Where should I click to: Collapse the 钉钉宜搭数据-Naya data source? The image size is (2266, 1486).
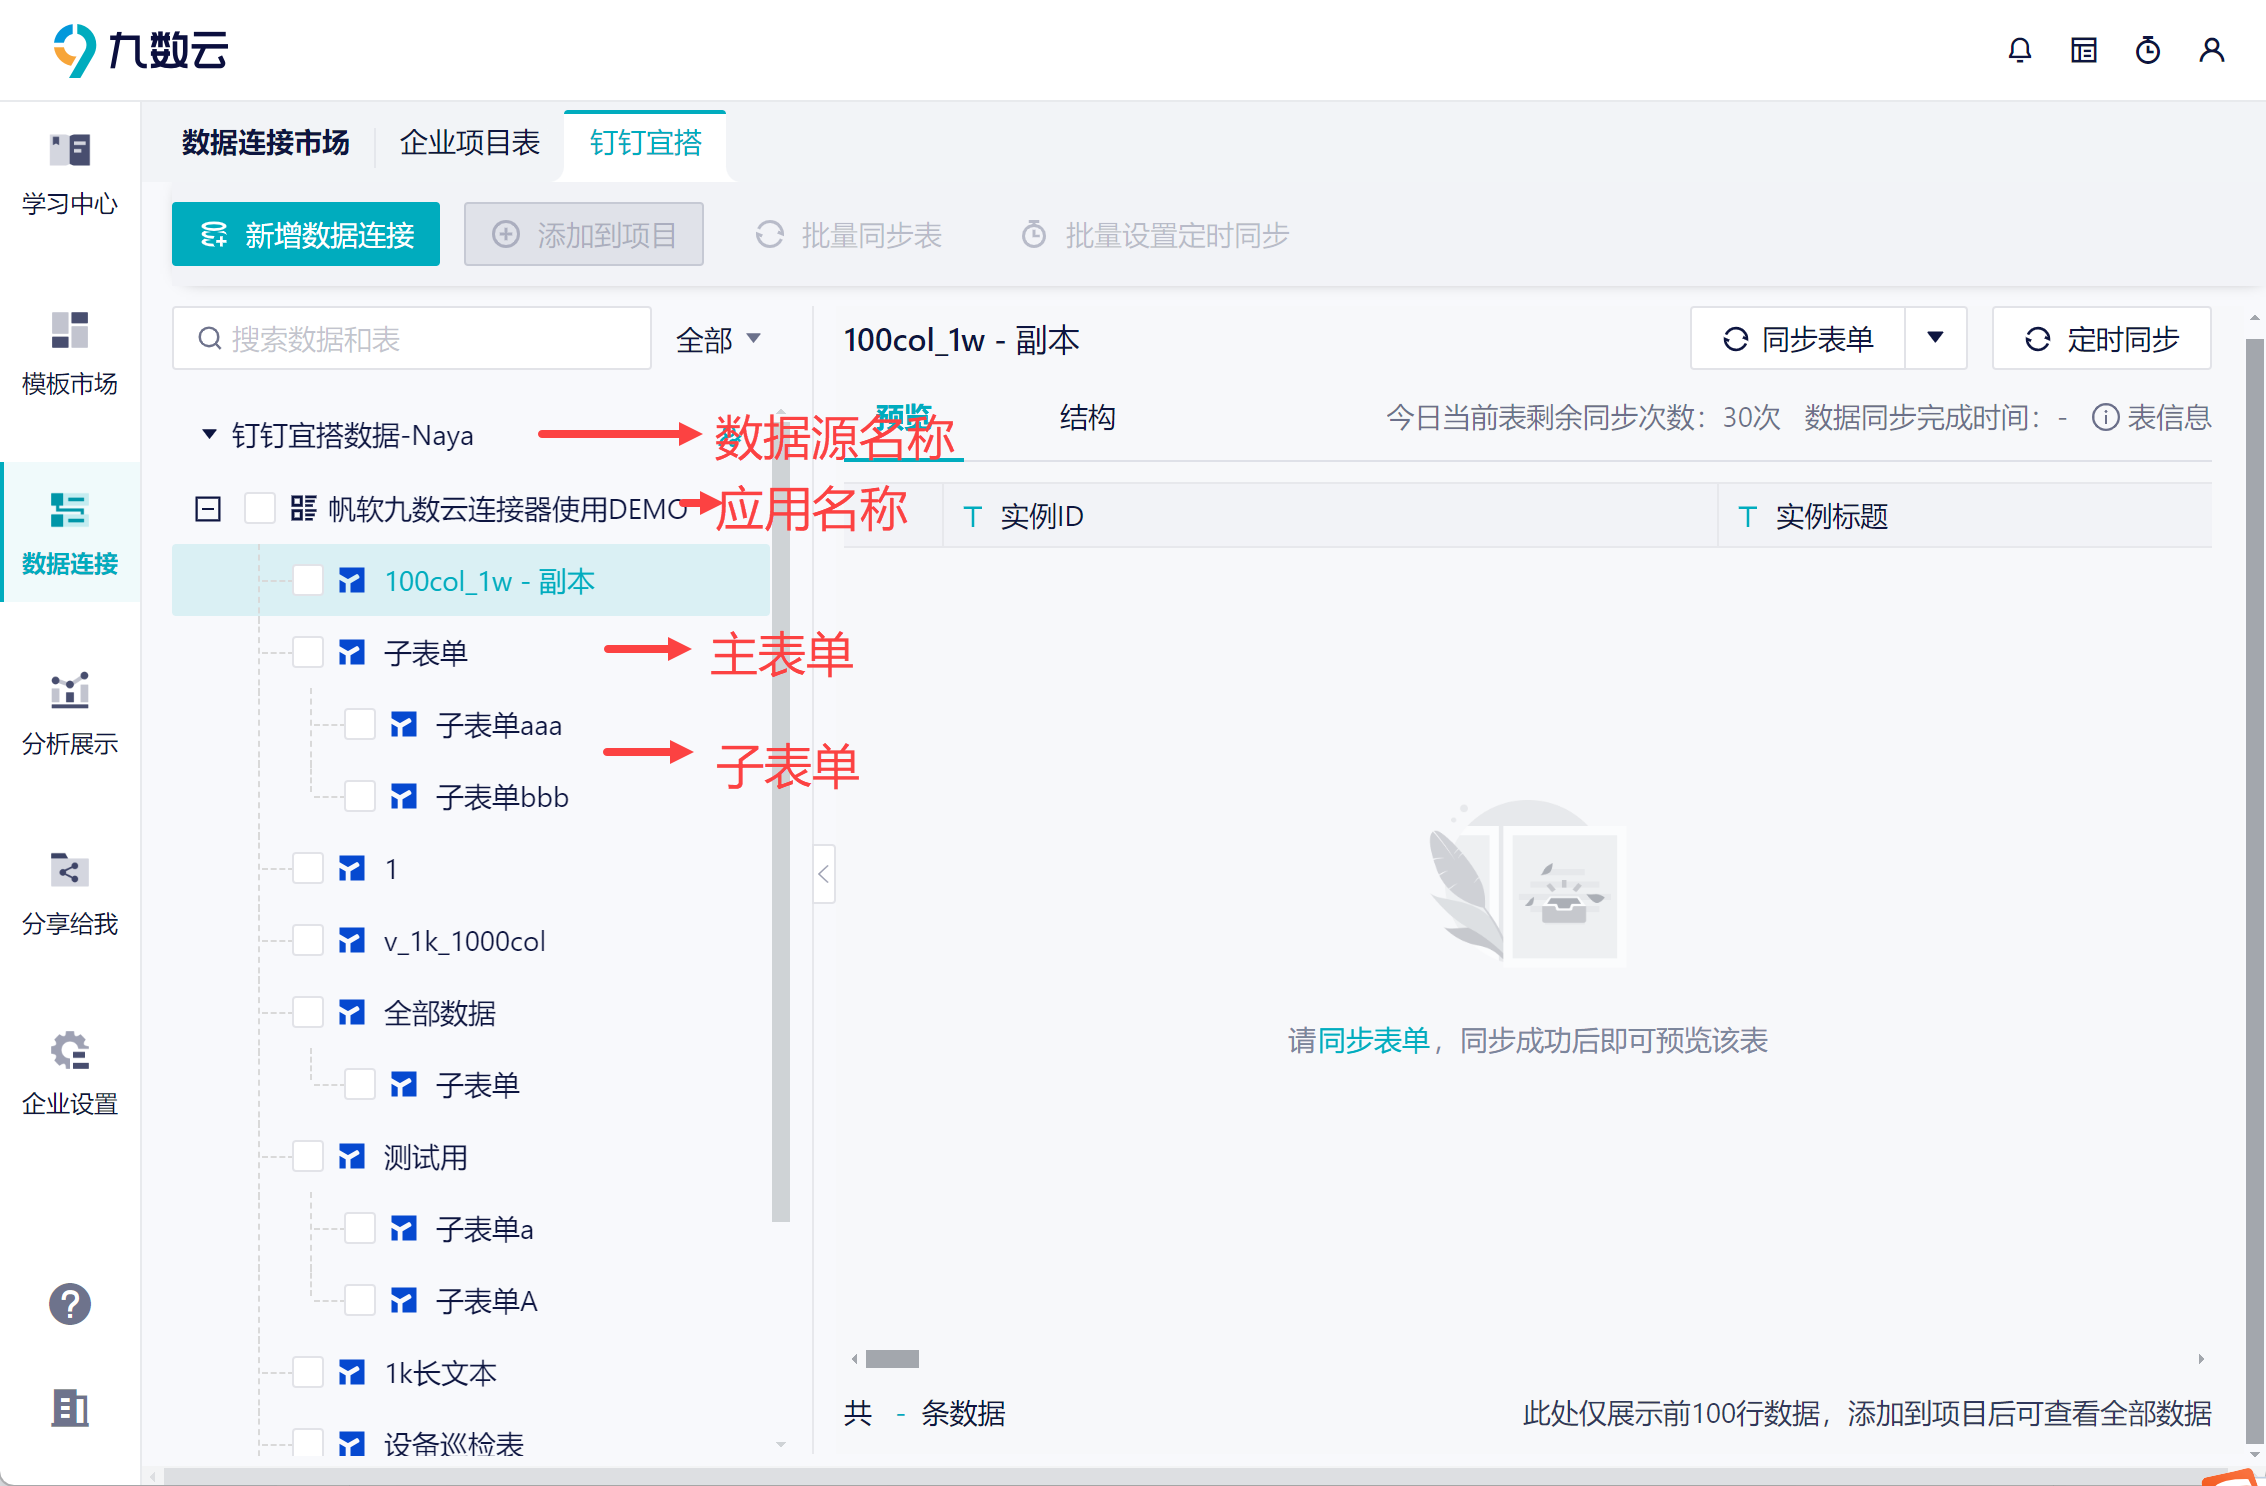tap(209, 435)
